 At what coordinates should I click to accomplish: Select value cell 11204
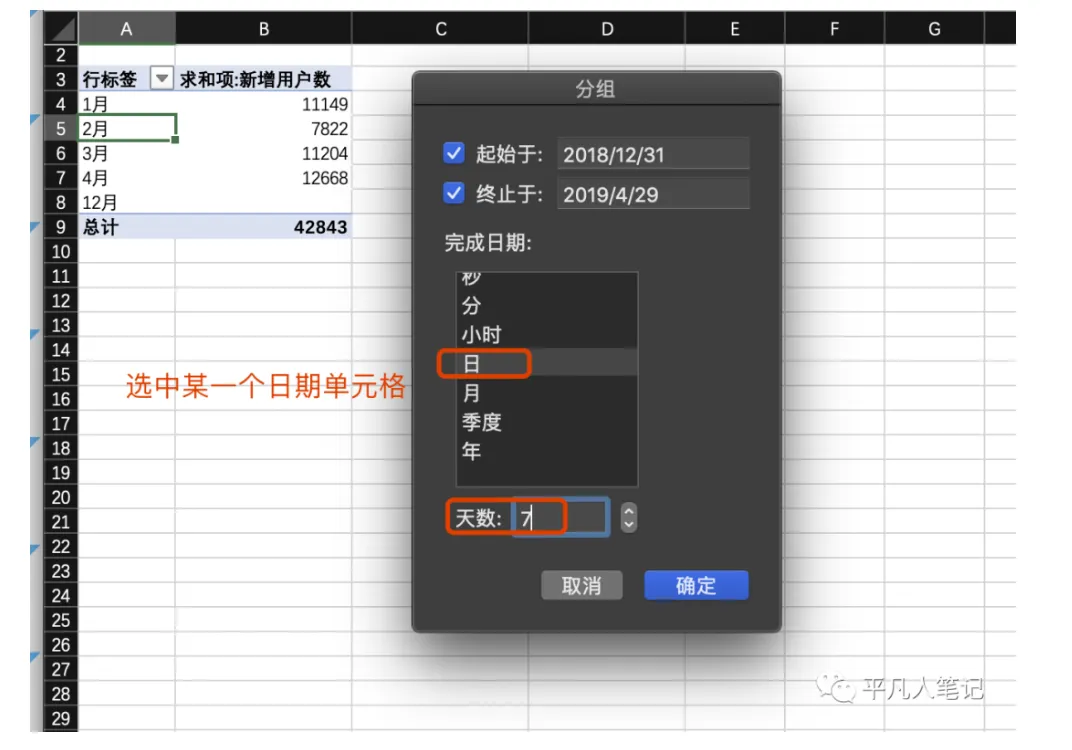click(264, 153)
